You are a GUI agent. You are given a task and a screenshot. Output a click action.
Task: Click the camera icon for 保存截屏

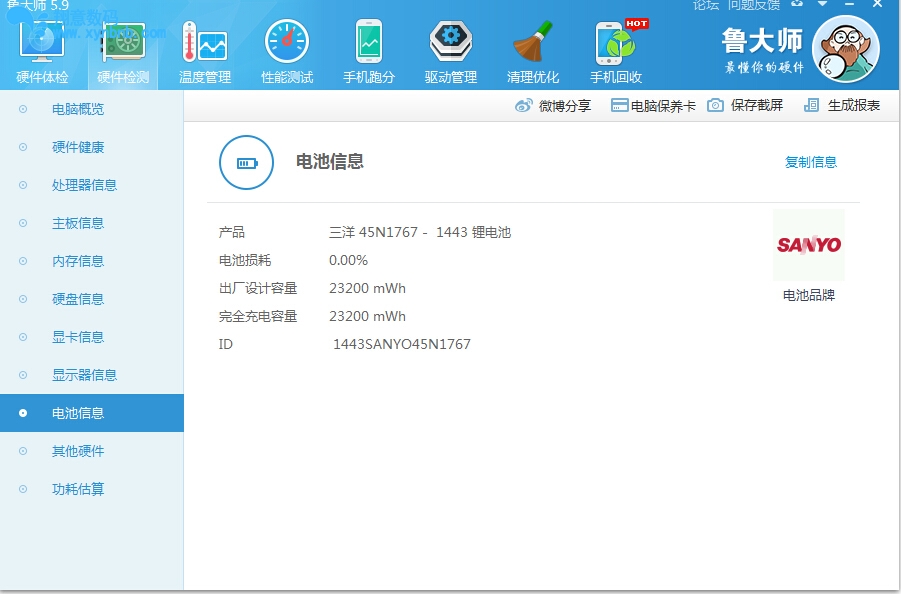pyautogui.click(x=715, y=105)
